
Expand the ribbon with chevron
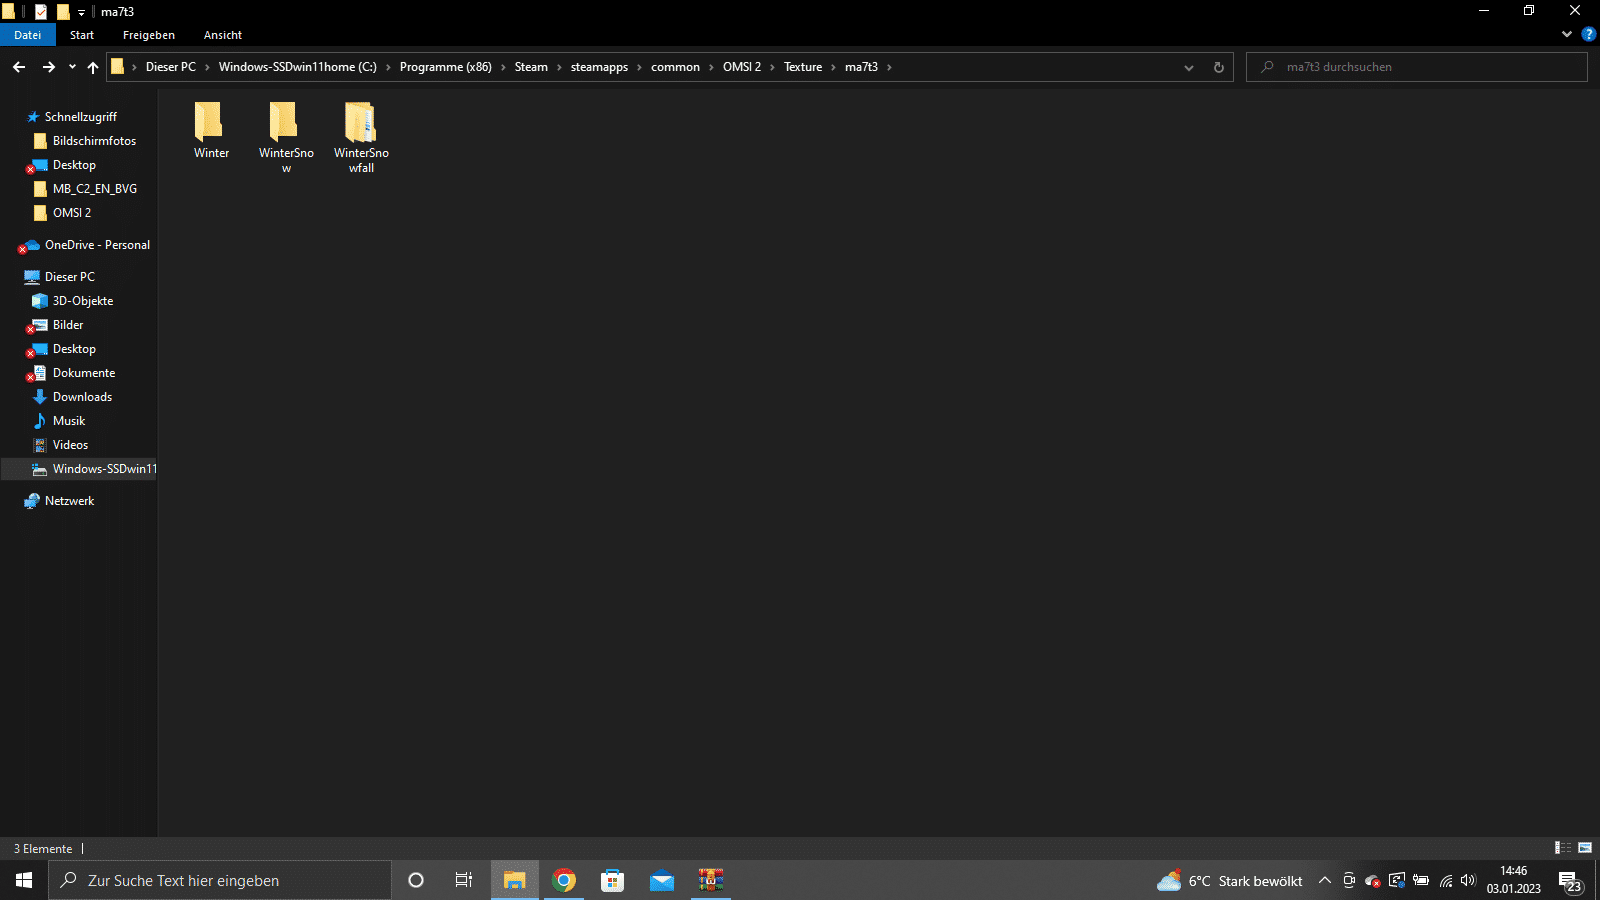(x=1567, y=34)
